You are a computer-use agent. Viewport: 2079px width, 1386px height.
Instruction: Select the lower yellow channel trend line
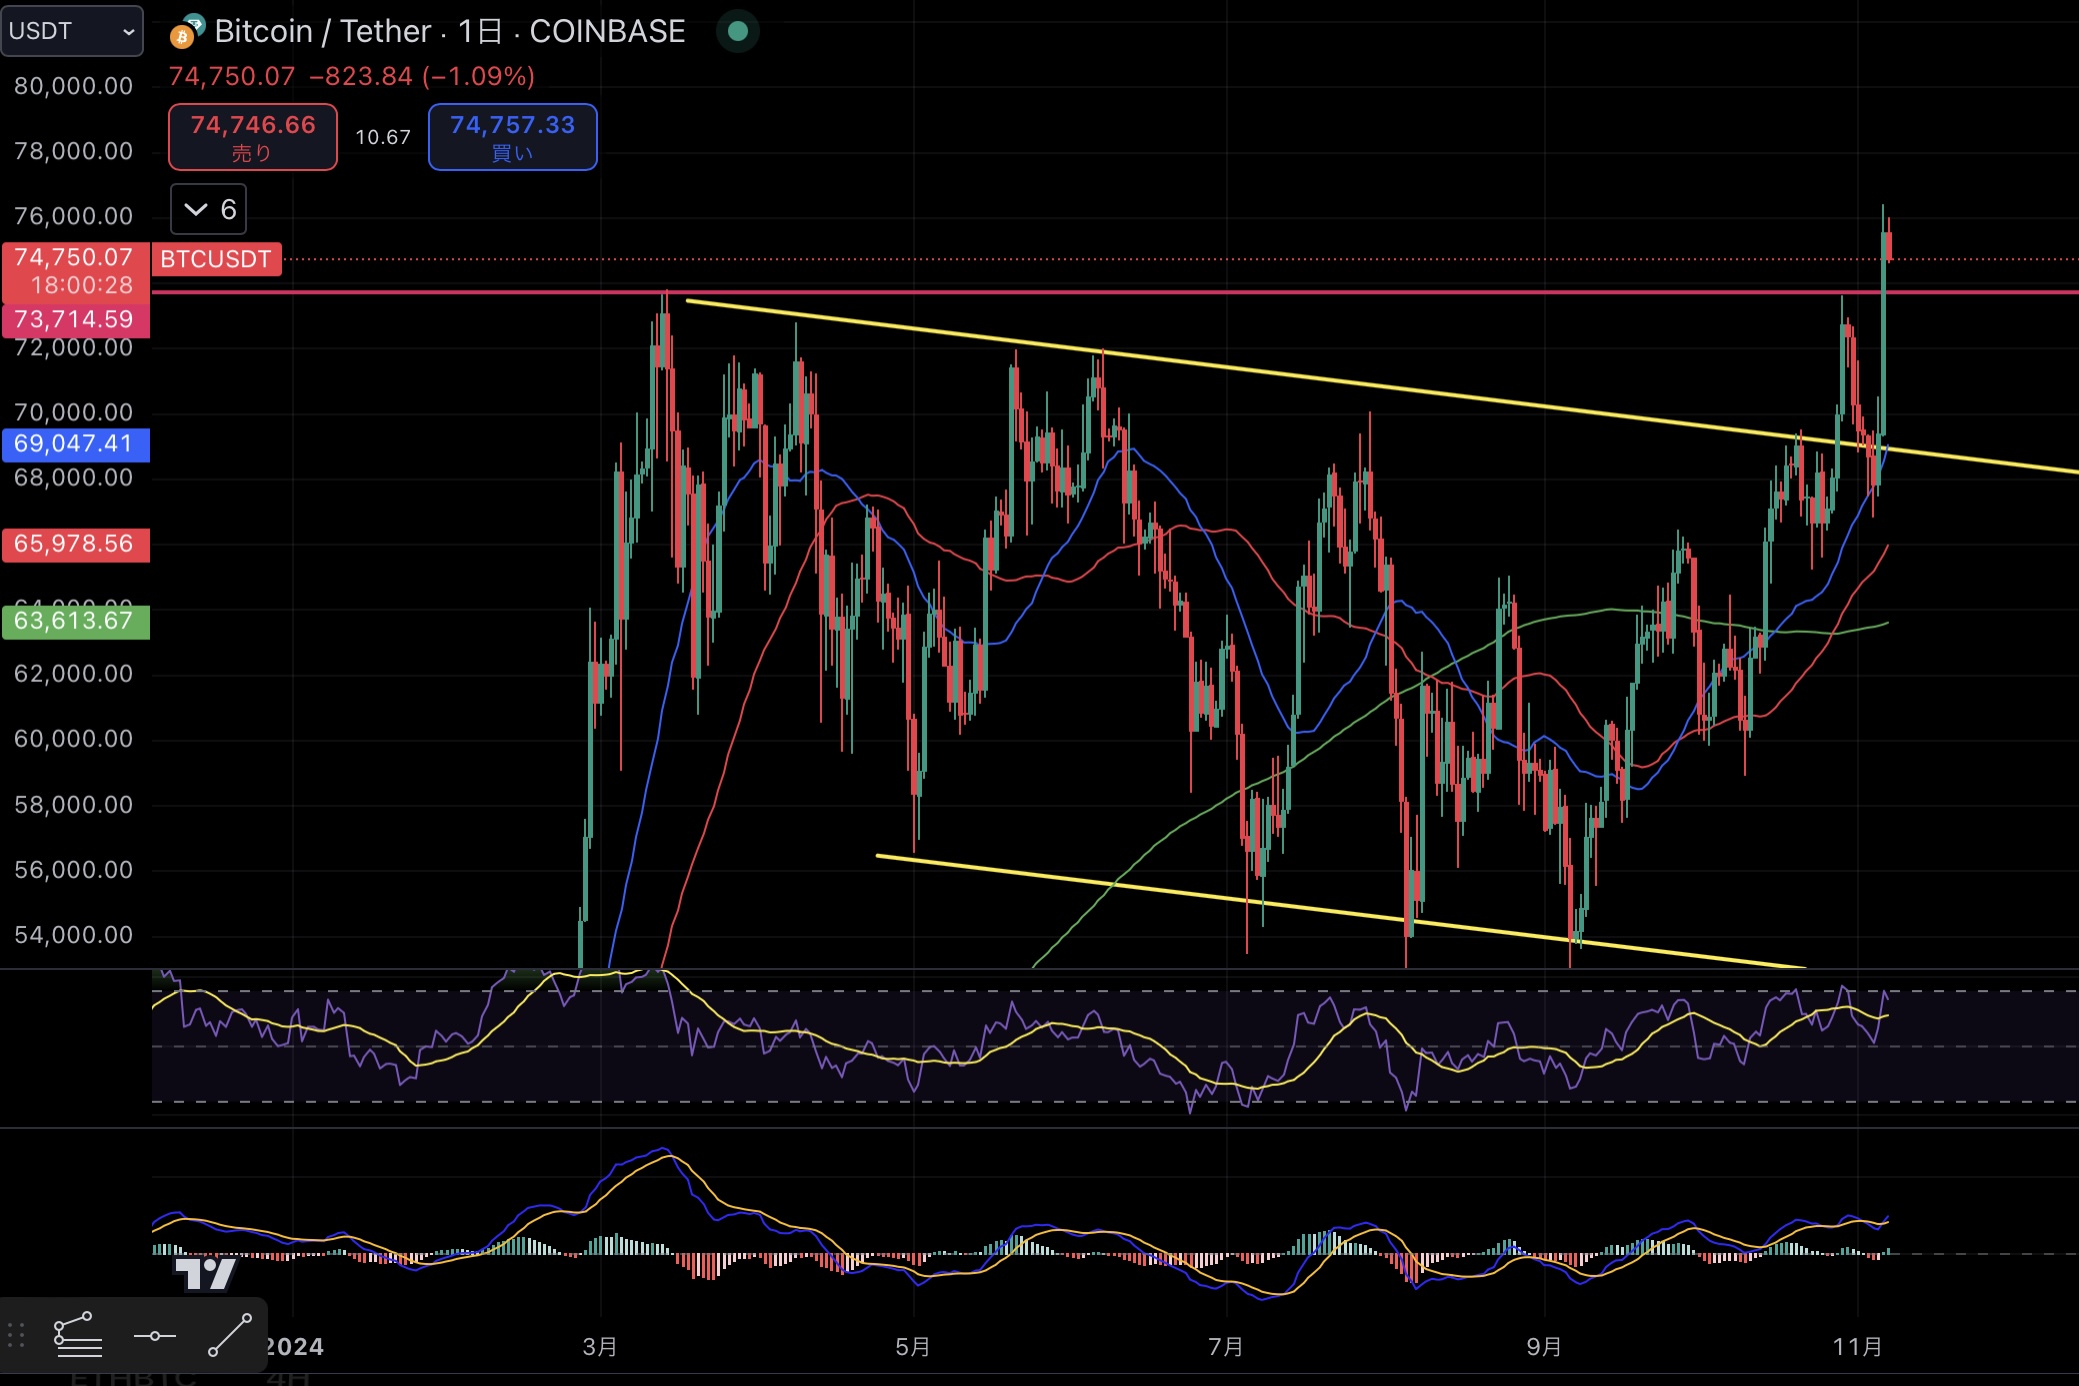point(1341,912)
